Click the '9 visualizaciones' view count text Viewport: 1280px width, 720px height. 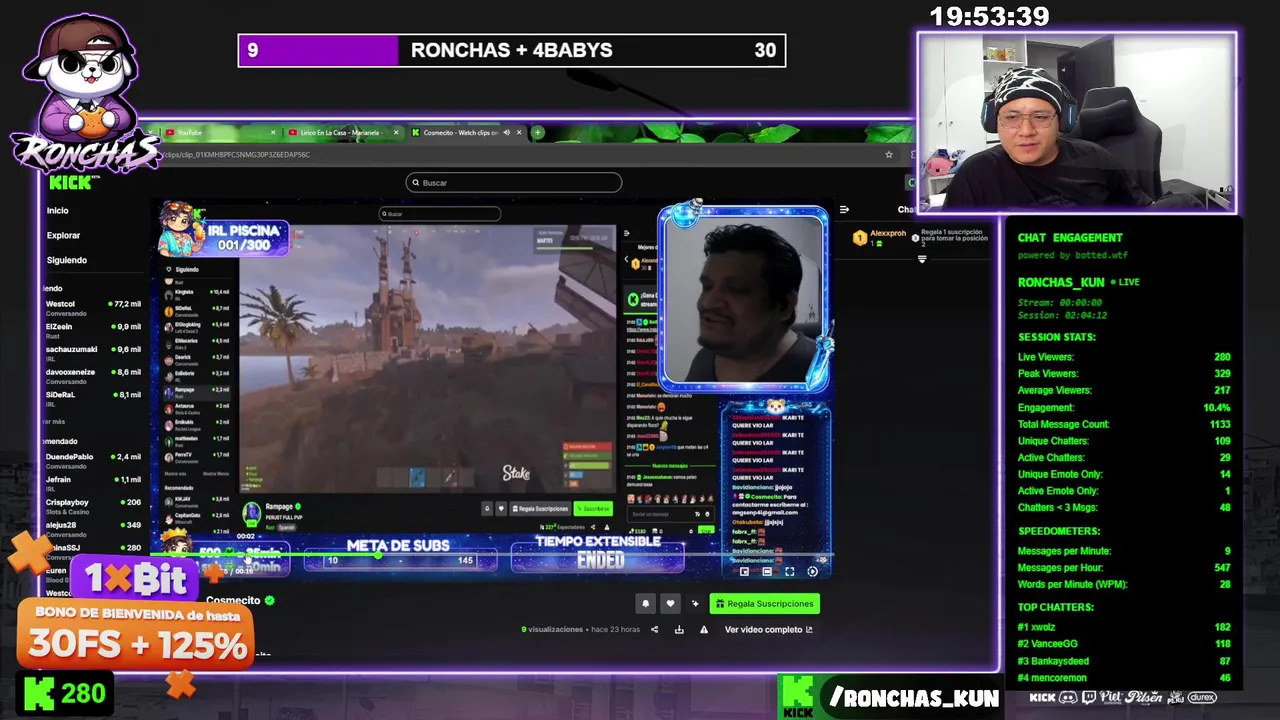(x=552, y=629)
